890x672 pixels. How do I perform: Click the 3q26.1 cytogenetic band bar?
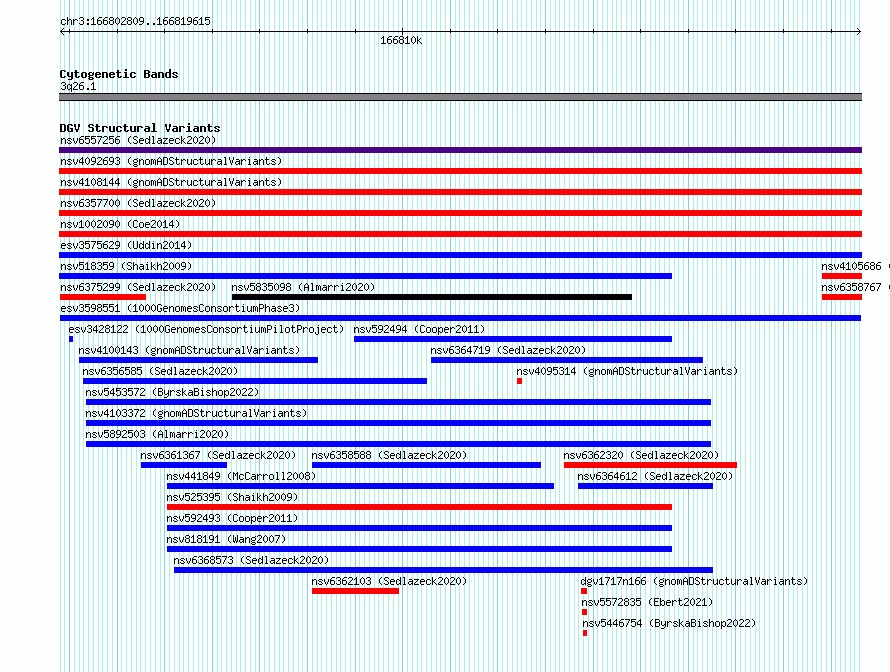460,97
